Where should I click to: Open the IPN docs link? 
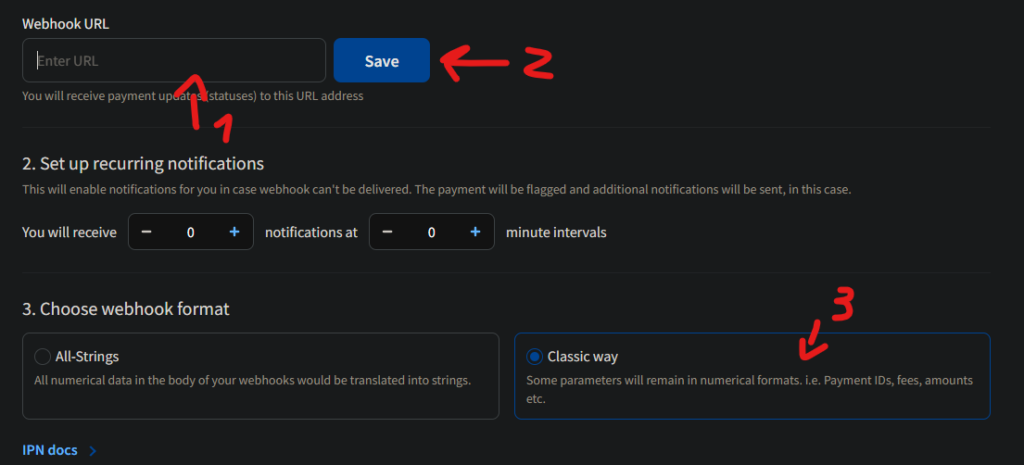50,450
